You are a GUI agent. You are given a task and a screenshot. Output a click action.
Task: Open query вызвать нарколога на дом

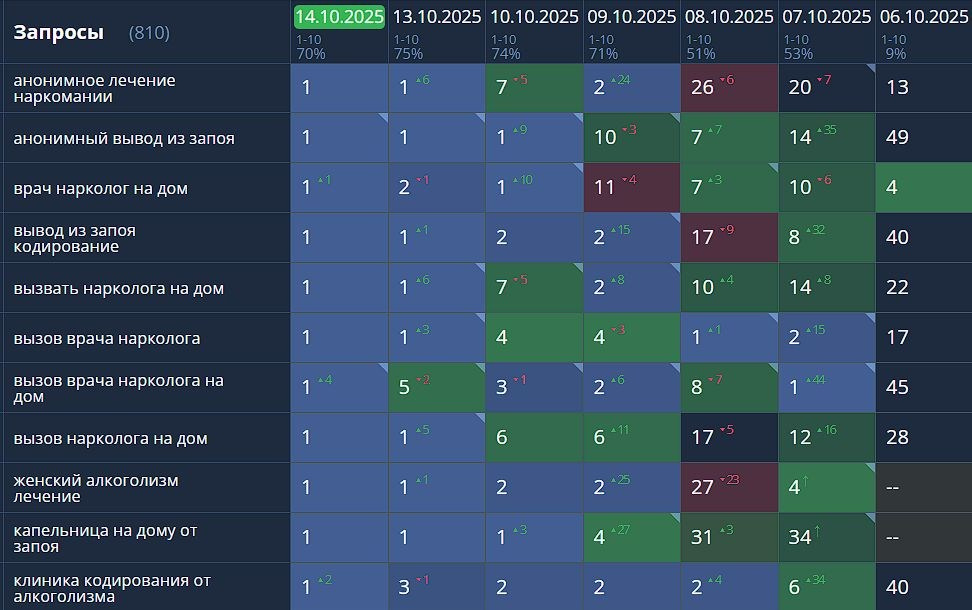pyautogui.click(x=118, y=288)
